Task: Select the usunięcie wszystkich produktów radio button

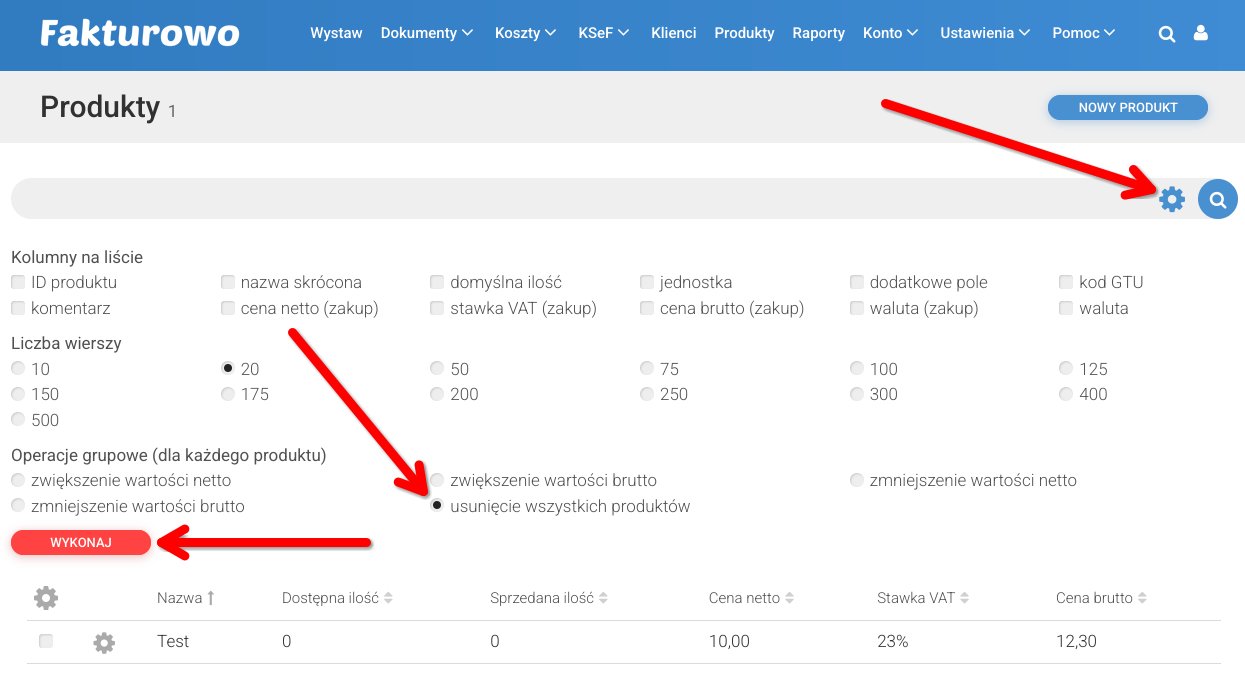Action: pos(437,506)
